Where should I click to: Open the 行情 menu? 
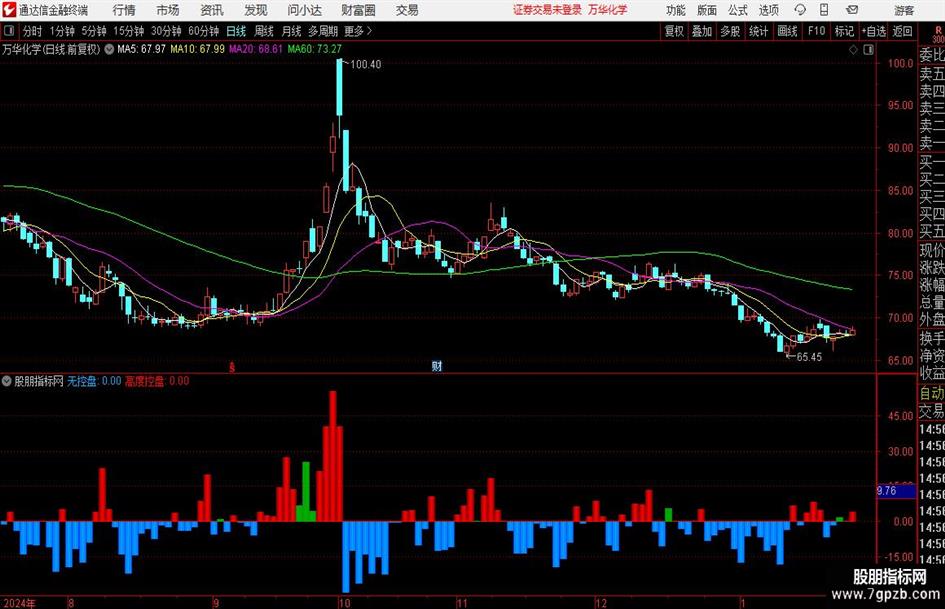pos(124,10)
